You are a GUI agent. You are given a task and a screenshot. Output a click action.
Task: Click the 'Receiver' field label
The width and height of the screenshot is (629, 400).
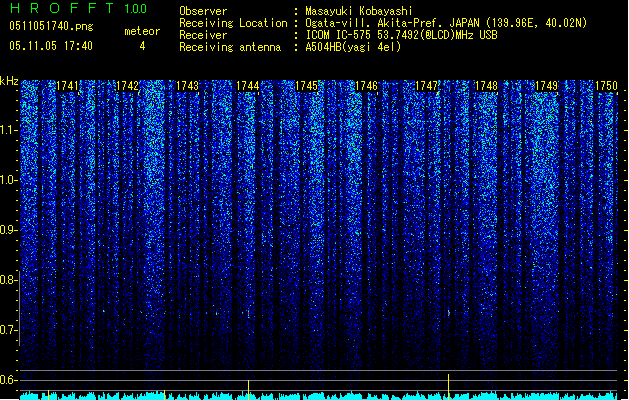tap(203, 35)
